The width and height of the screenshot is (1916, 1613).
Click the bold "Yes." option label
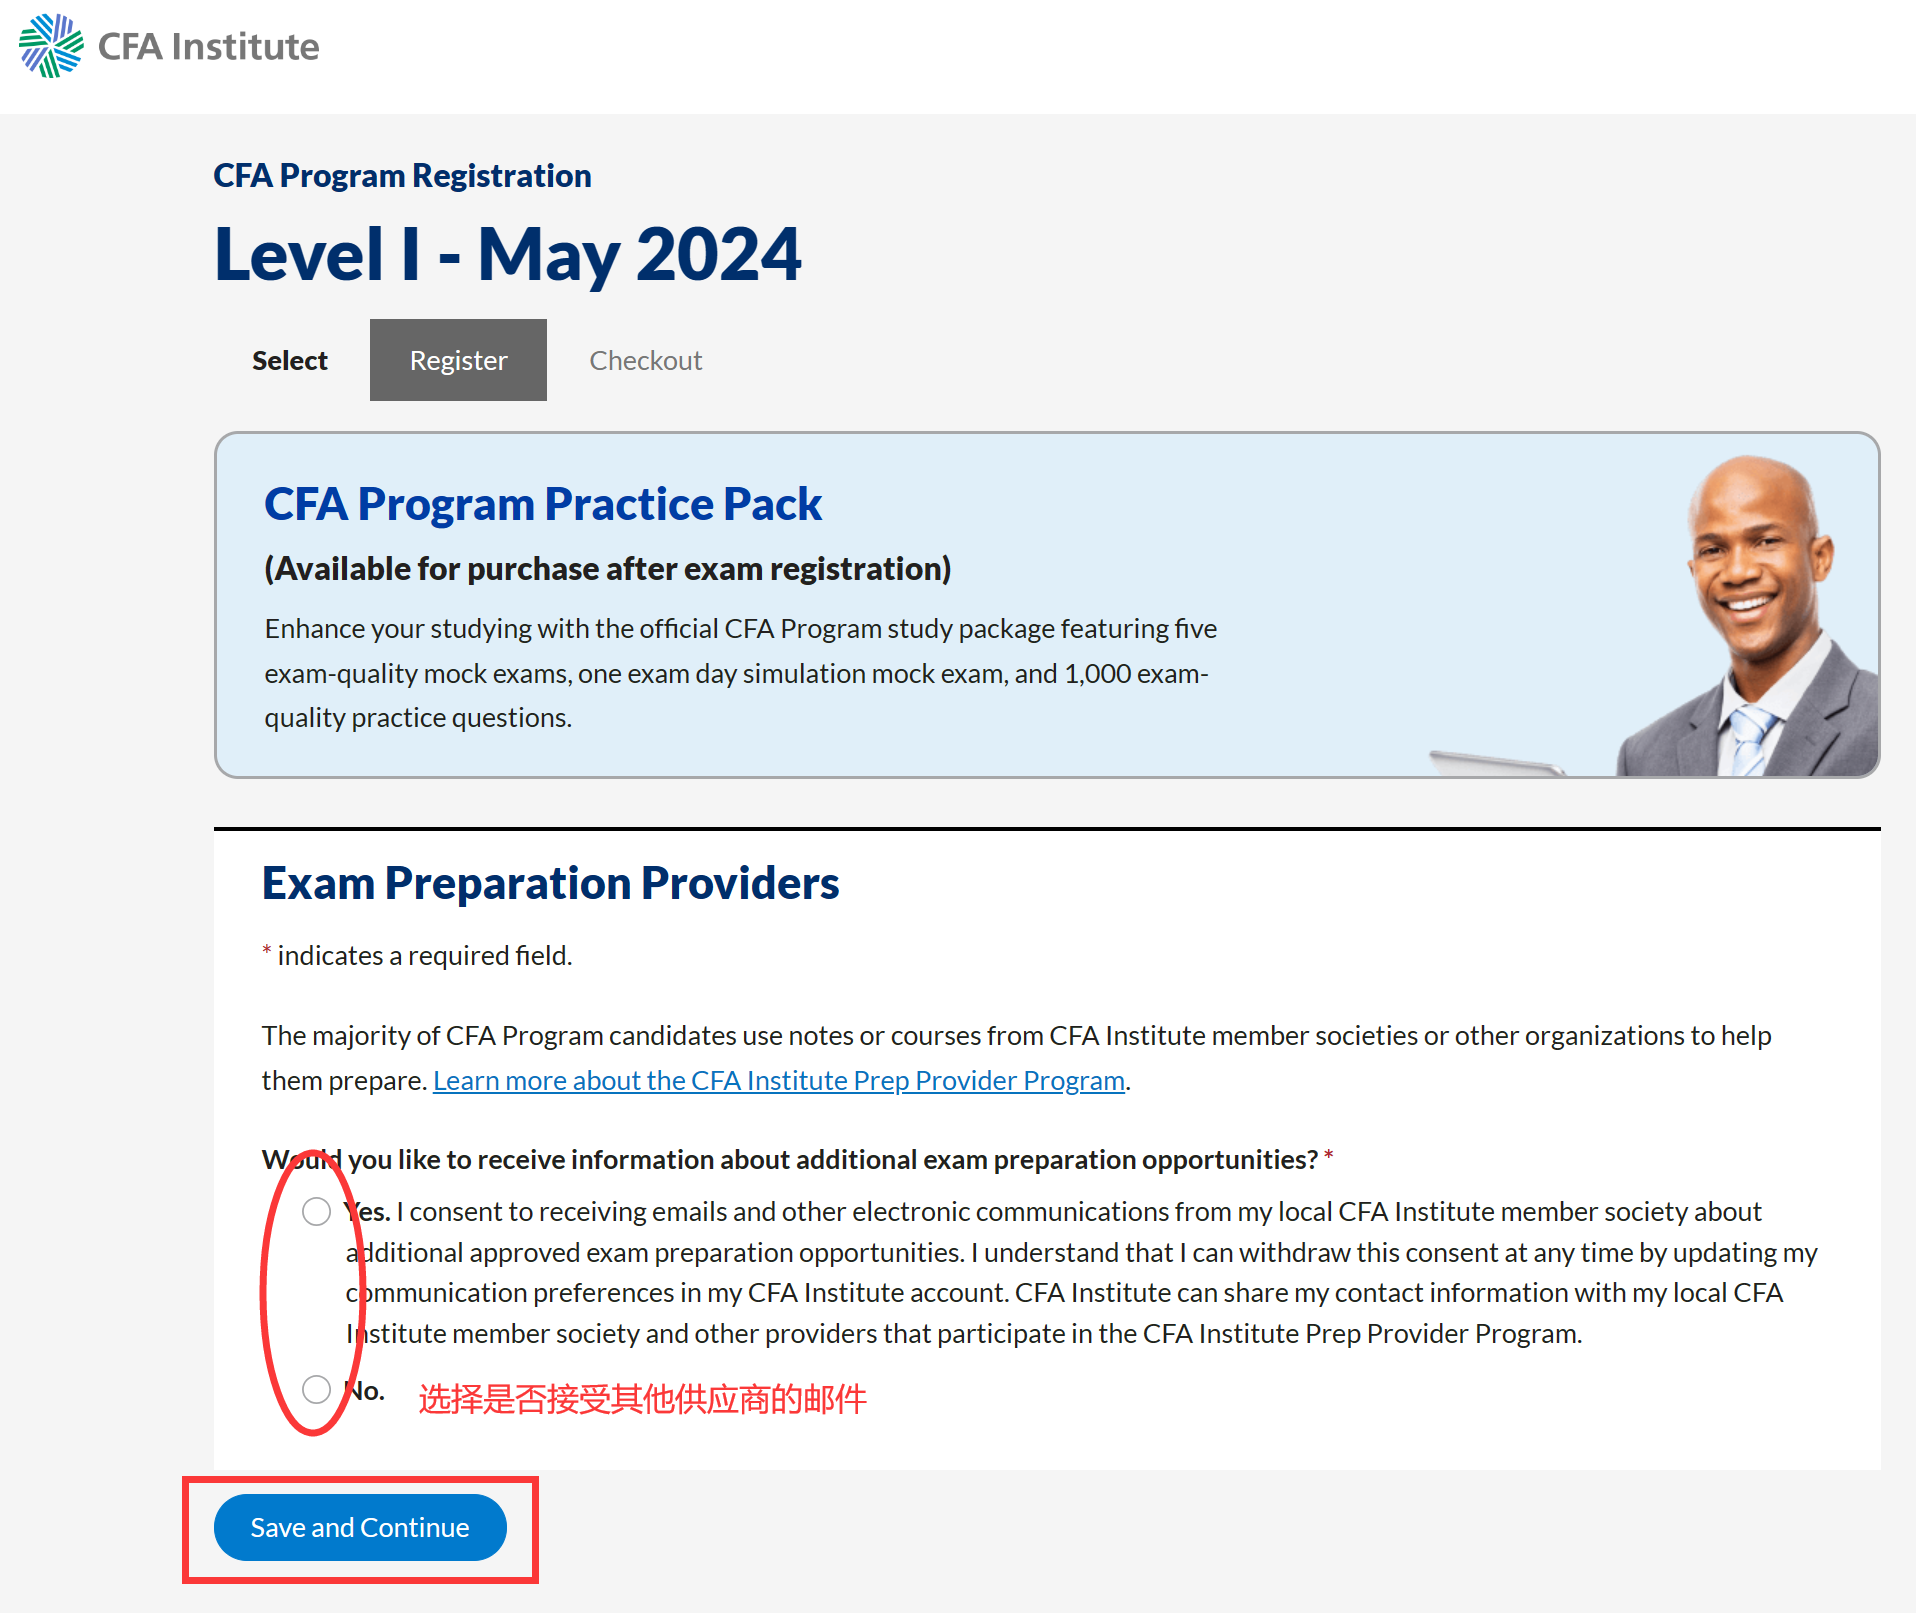369,1212
